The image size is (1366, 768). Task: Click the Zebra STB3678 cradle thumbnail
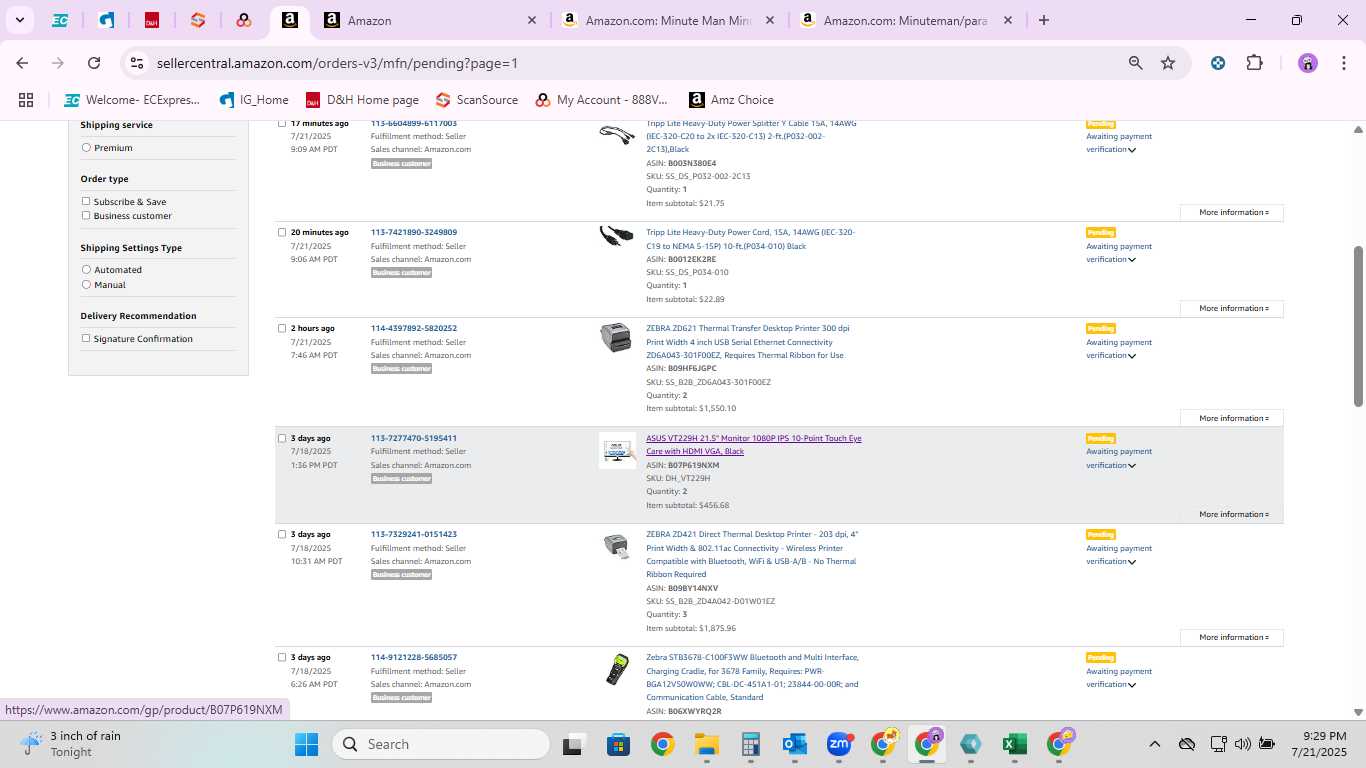click(x=617, y=669)
